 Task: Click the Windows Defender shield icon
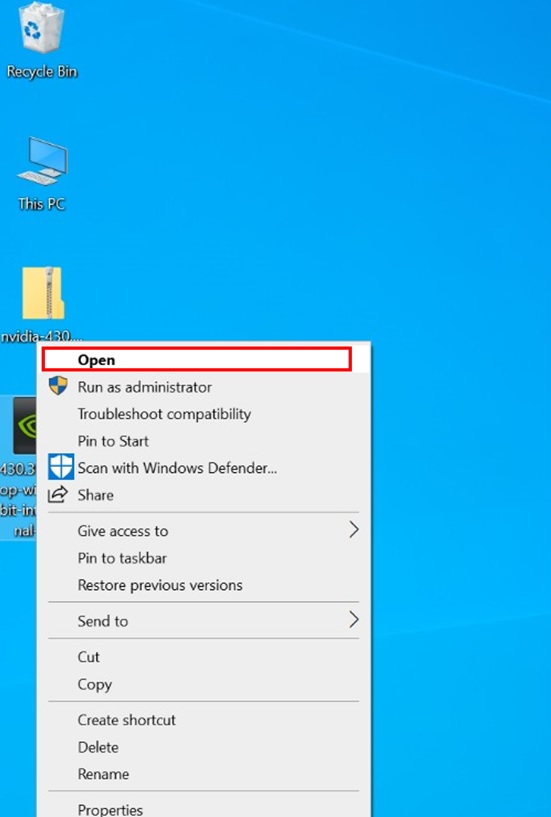[60, 466]
